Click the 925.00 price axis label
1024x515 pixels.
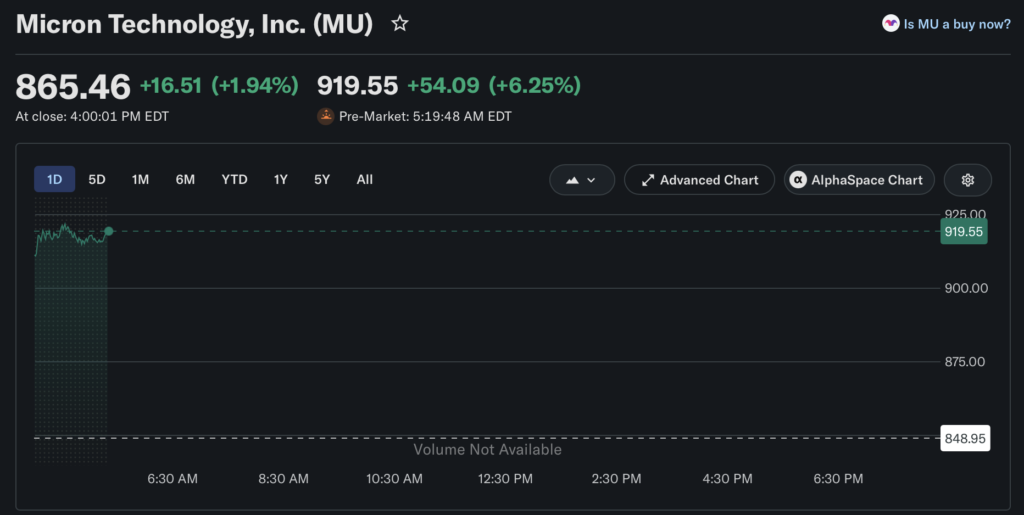coord(965,215)
